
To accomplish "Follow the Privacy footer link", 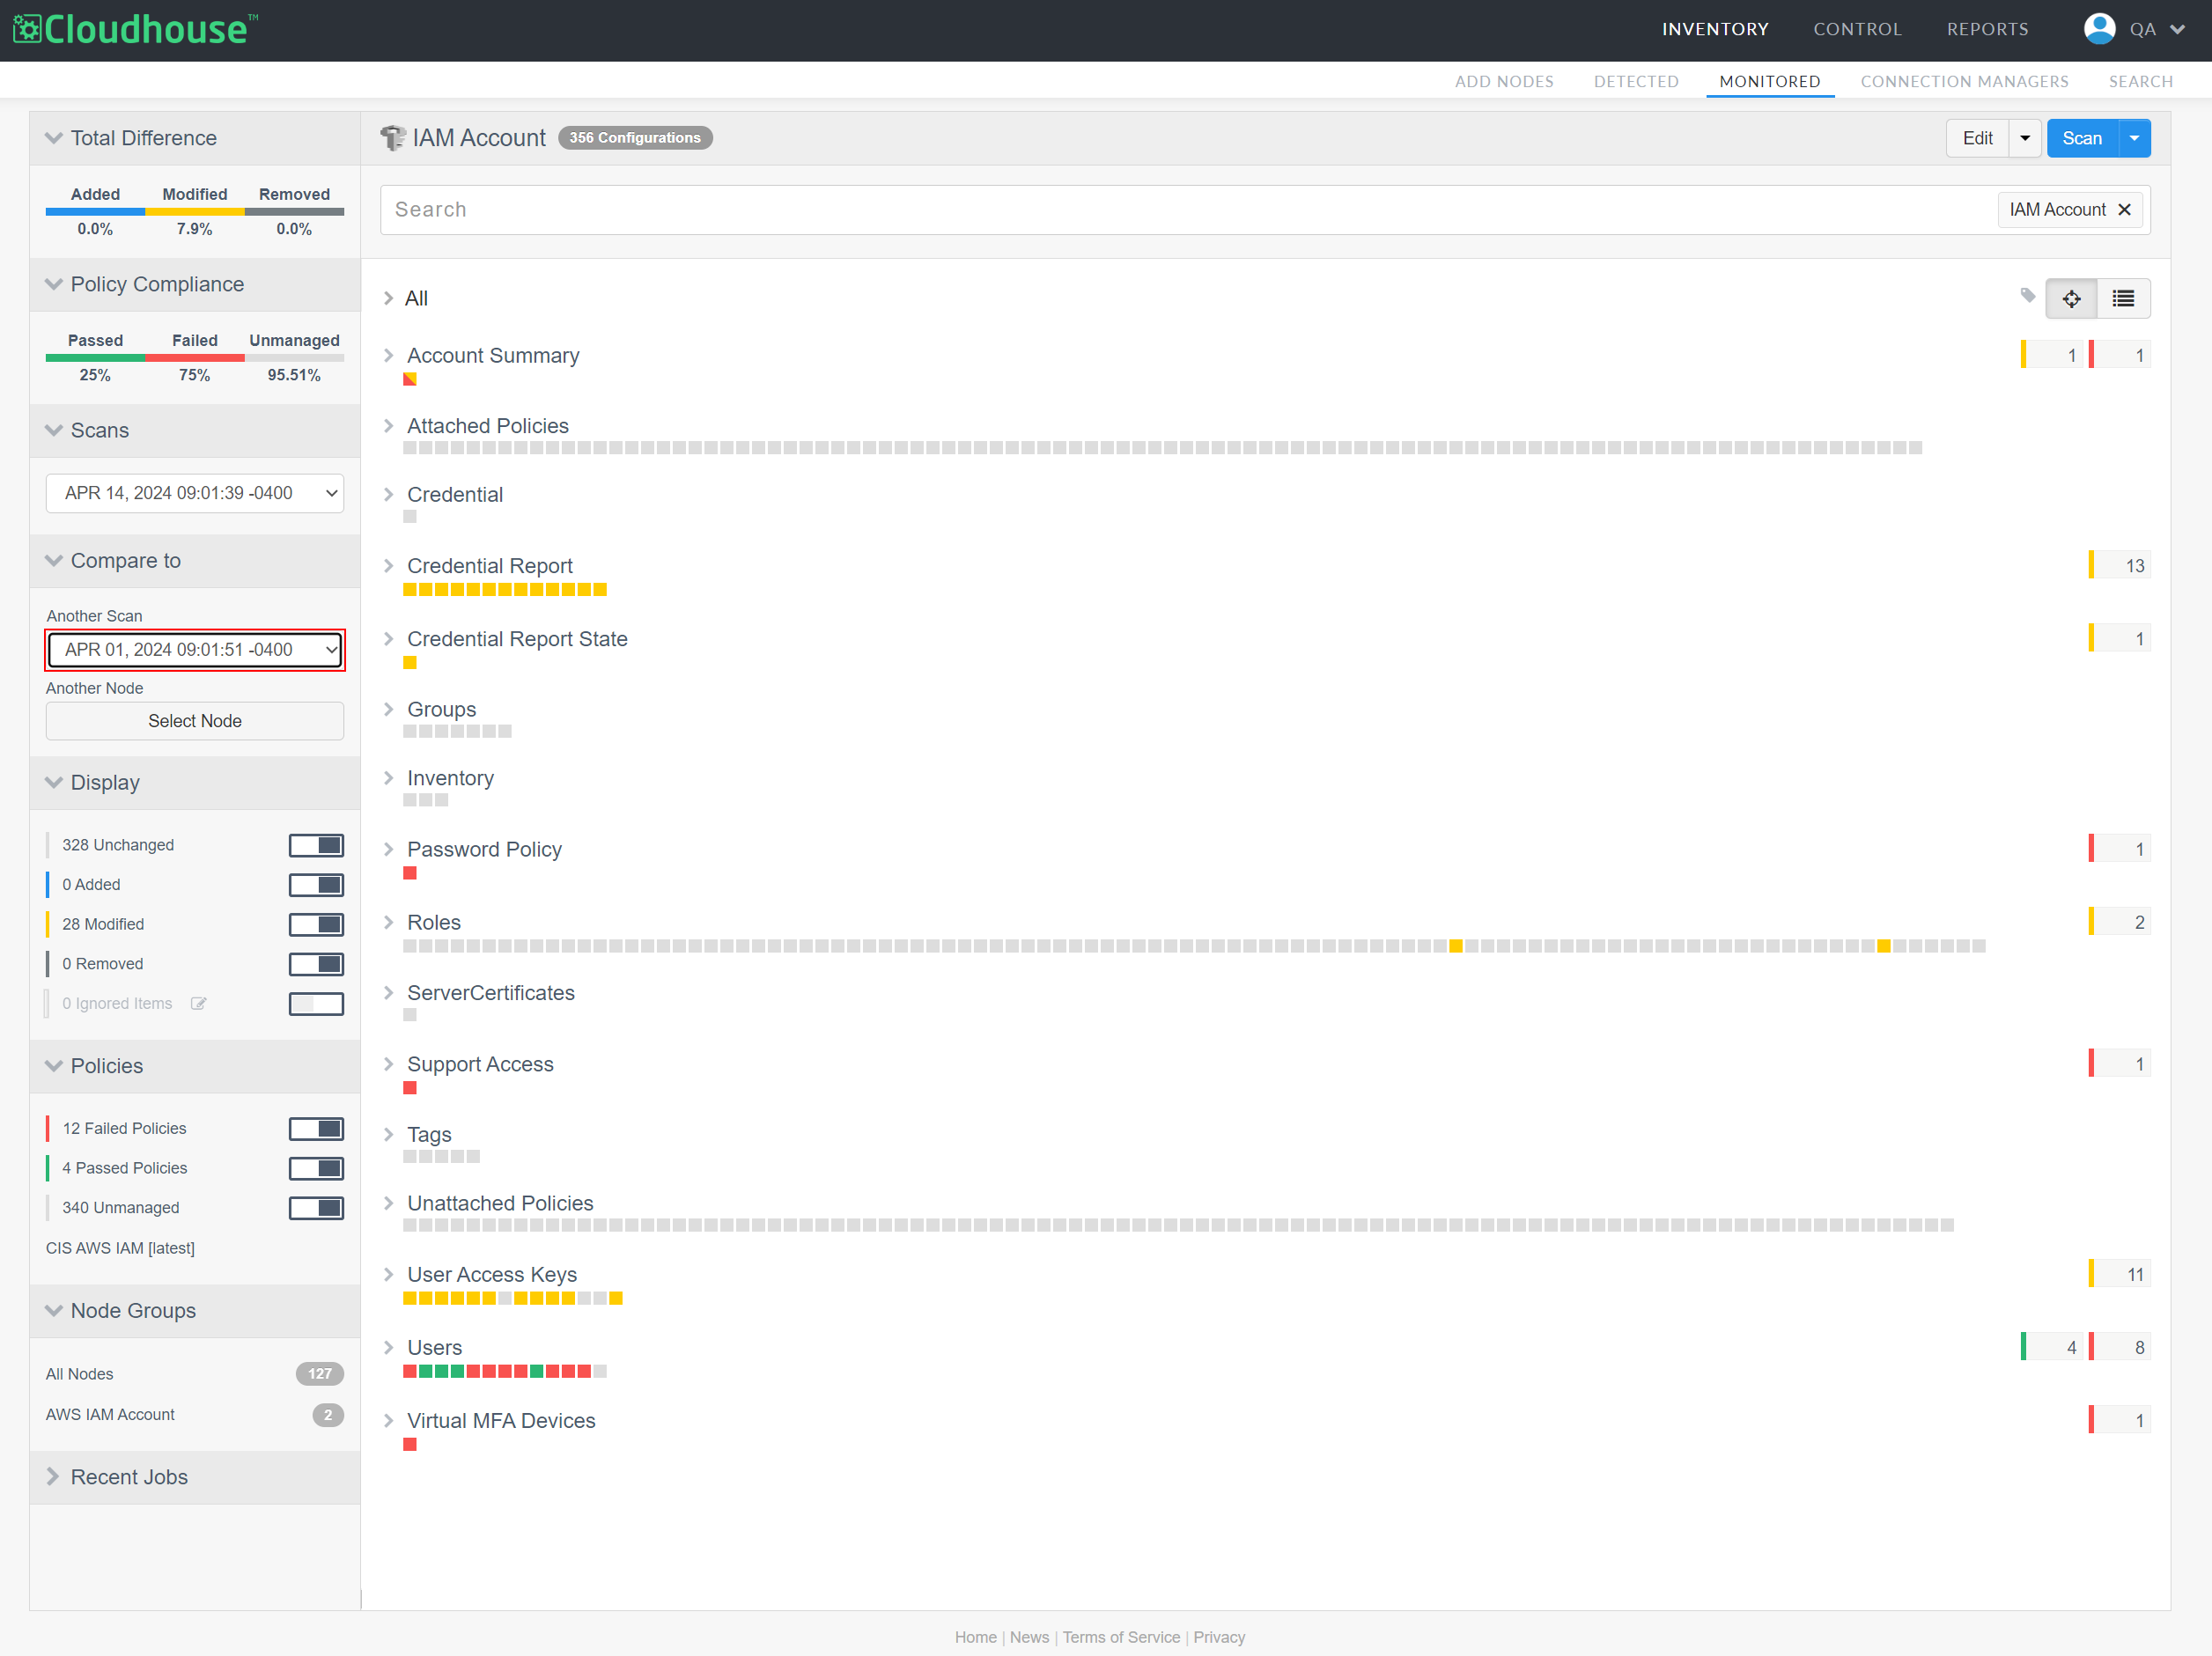I will coord(1219,1637).
